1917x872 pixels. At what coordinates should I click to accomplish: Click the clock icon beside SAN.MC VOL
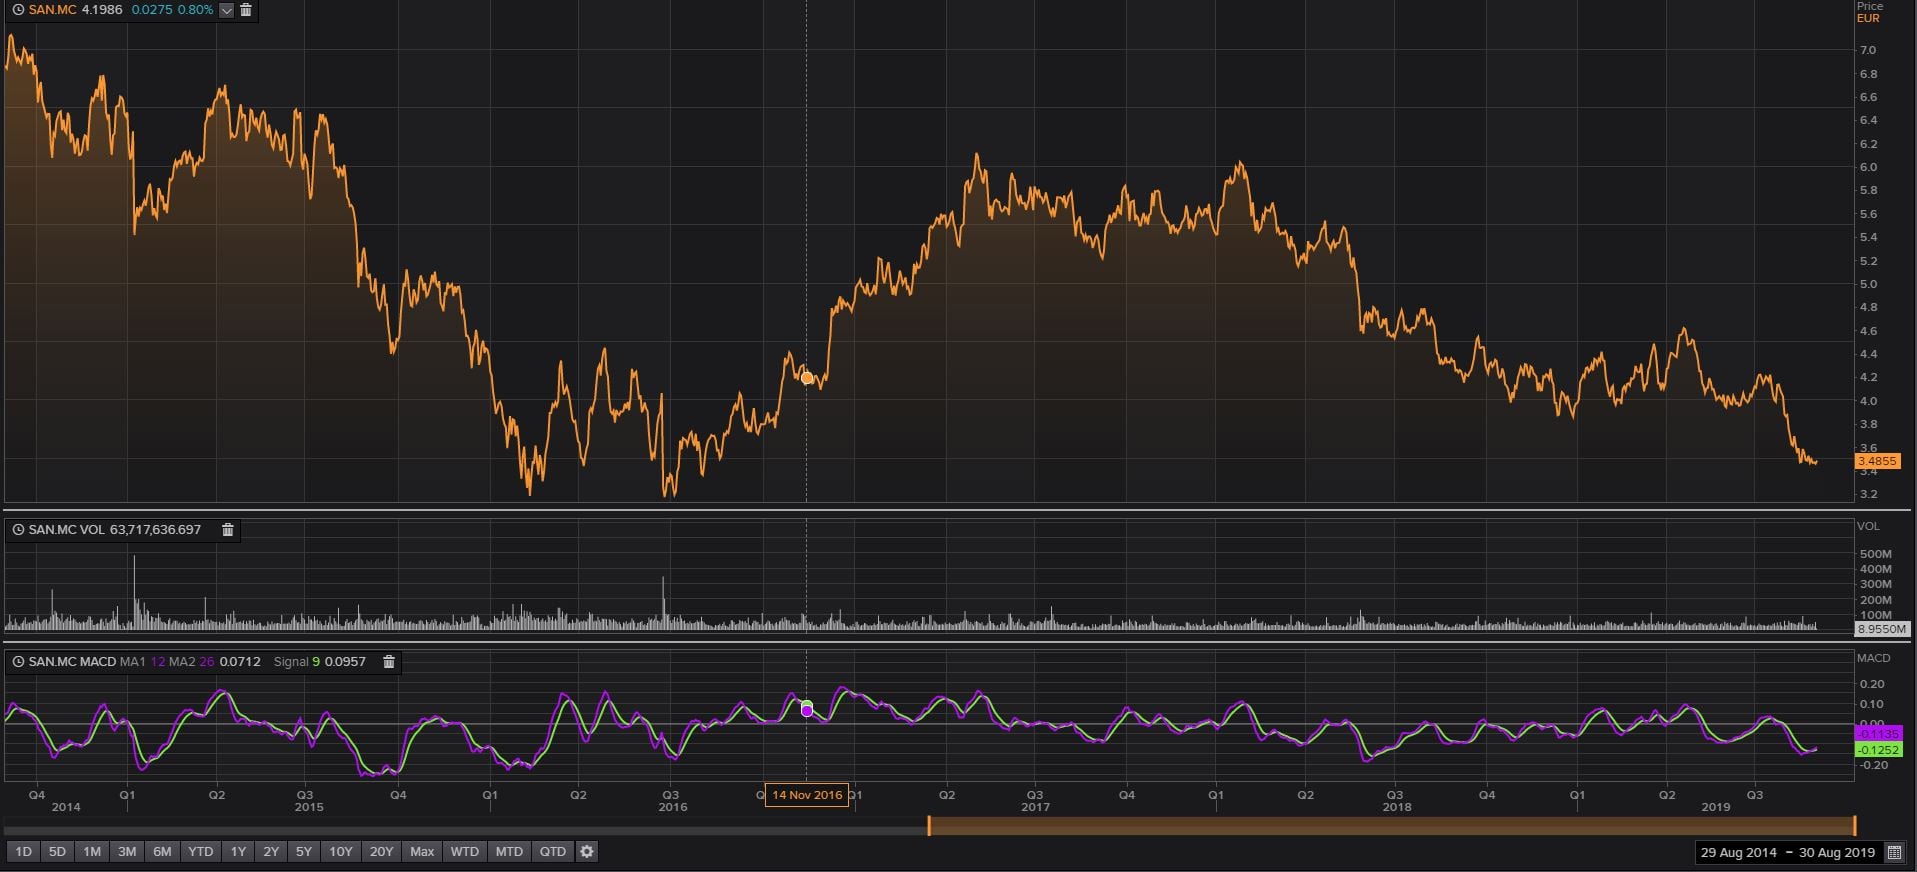point(18,530)
